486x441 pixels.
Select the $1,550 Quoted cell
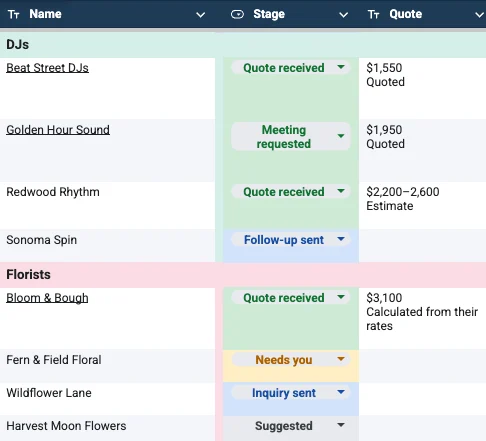pyautogui.click(x=422, y=88)
